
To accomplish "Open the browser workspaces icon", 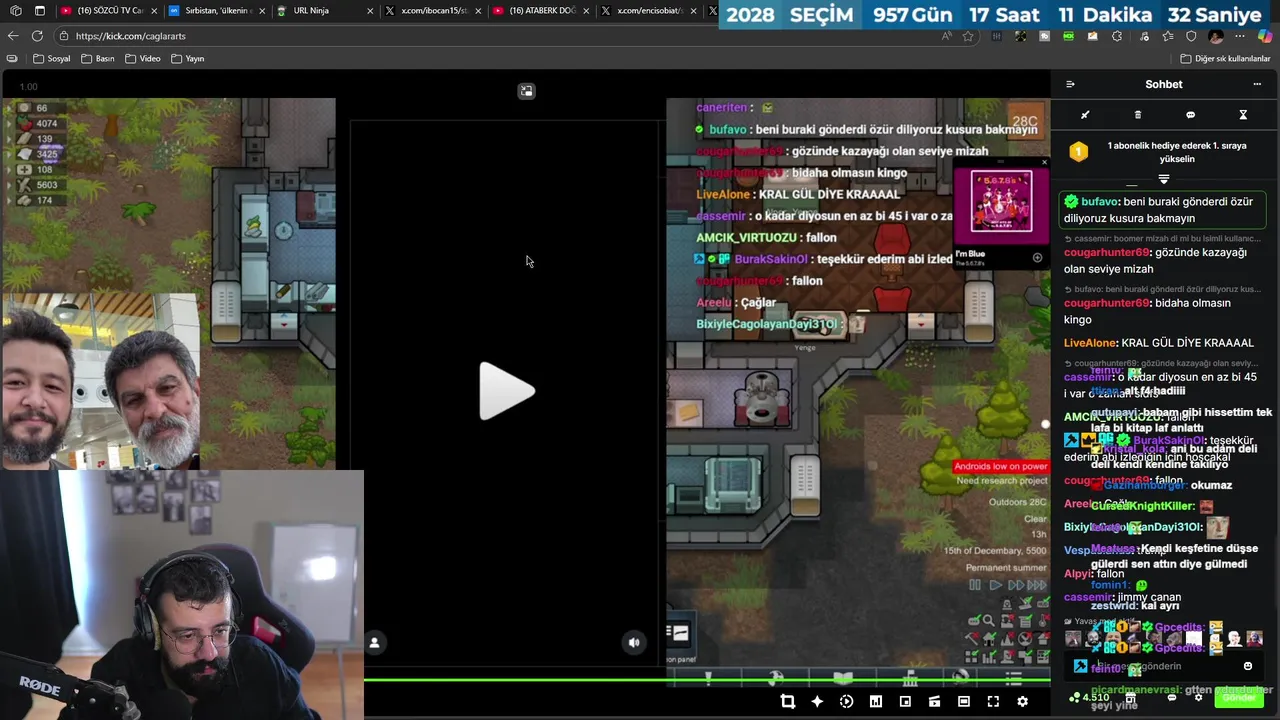I will click(15, 11).
